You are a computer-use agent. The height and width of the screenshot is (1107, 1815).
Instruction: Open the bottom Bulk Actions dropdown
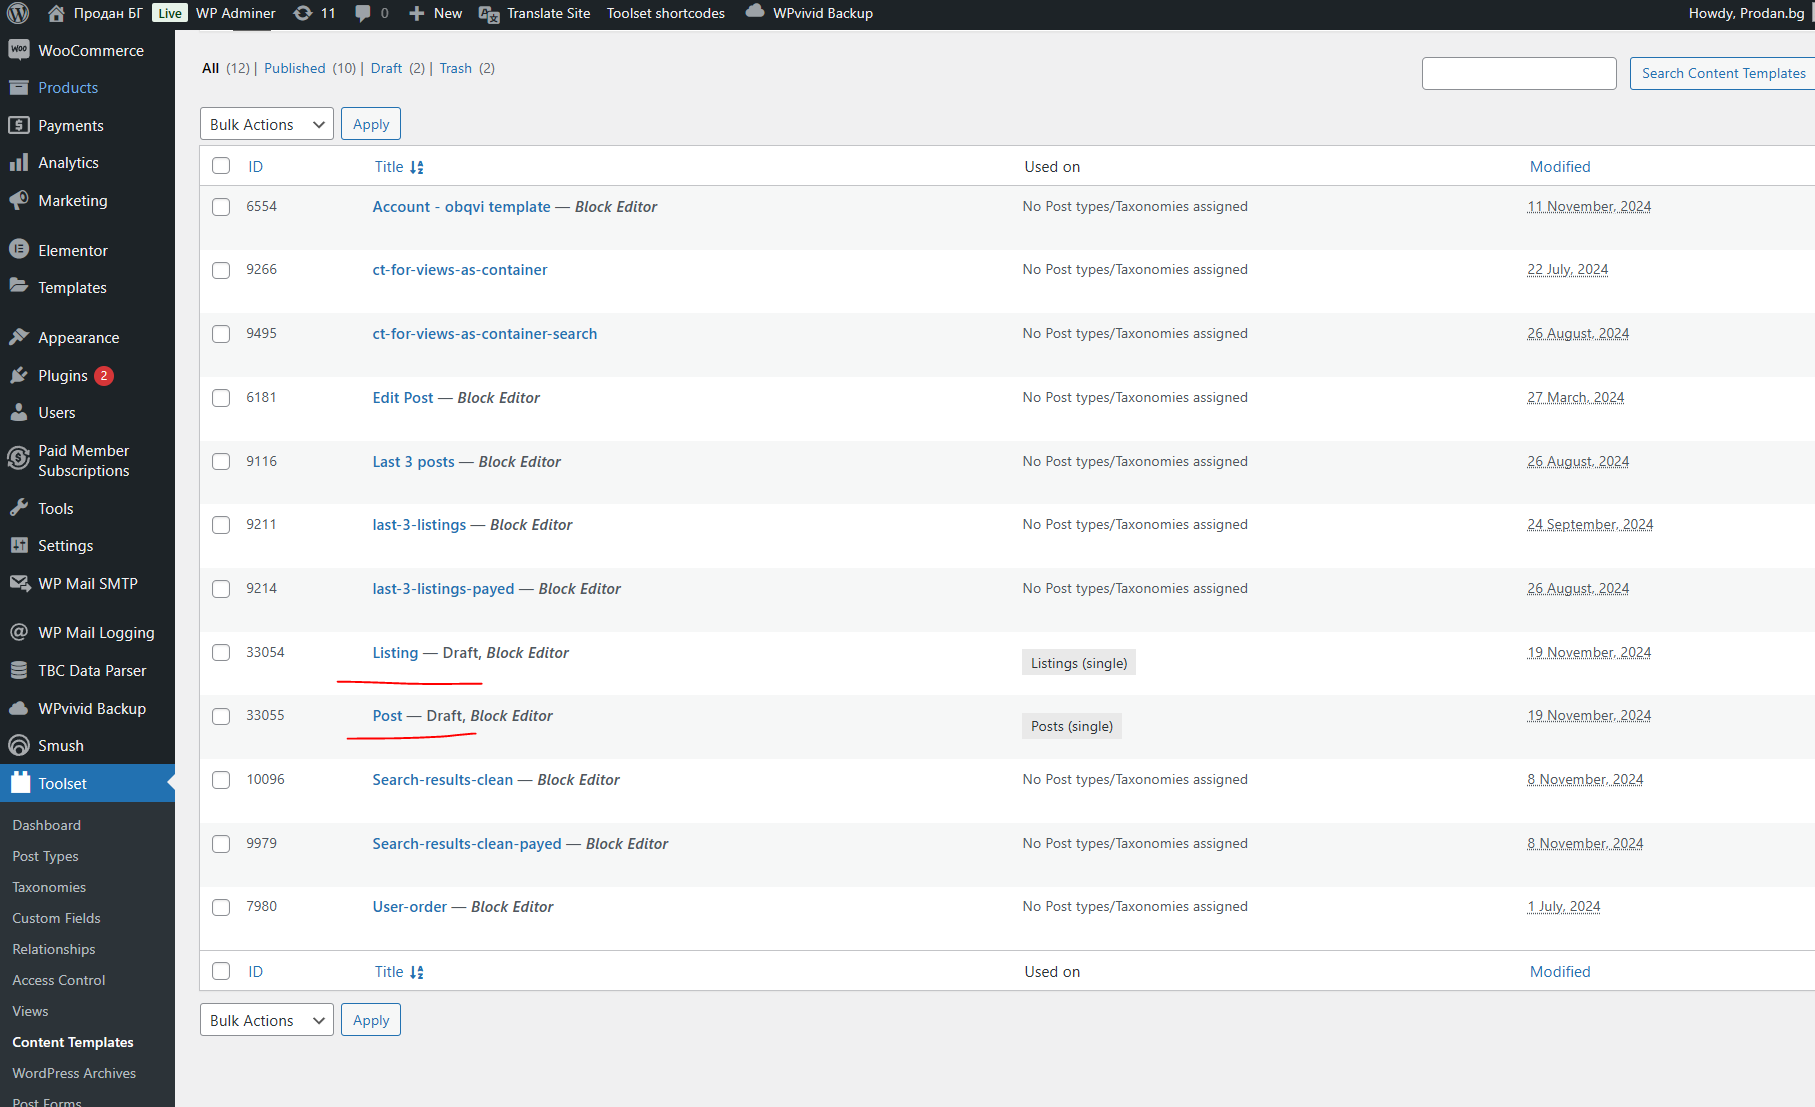(267, 1020)
